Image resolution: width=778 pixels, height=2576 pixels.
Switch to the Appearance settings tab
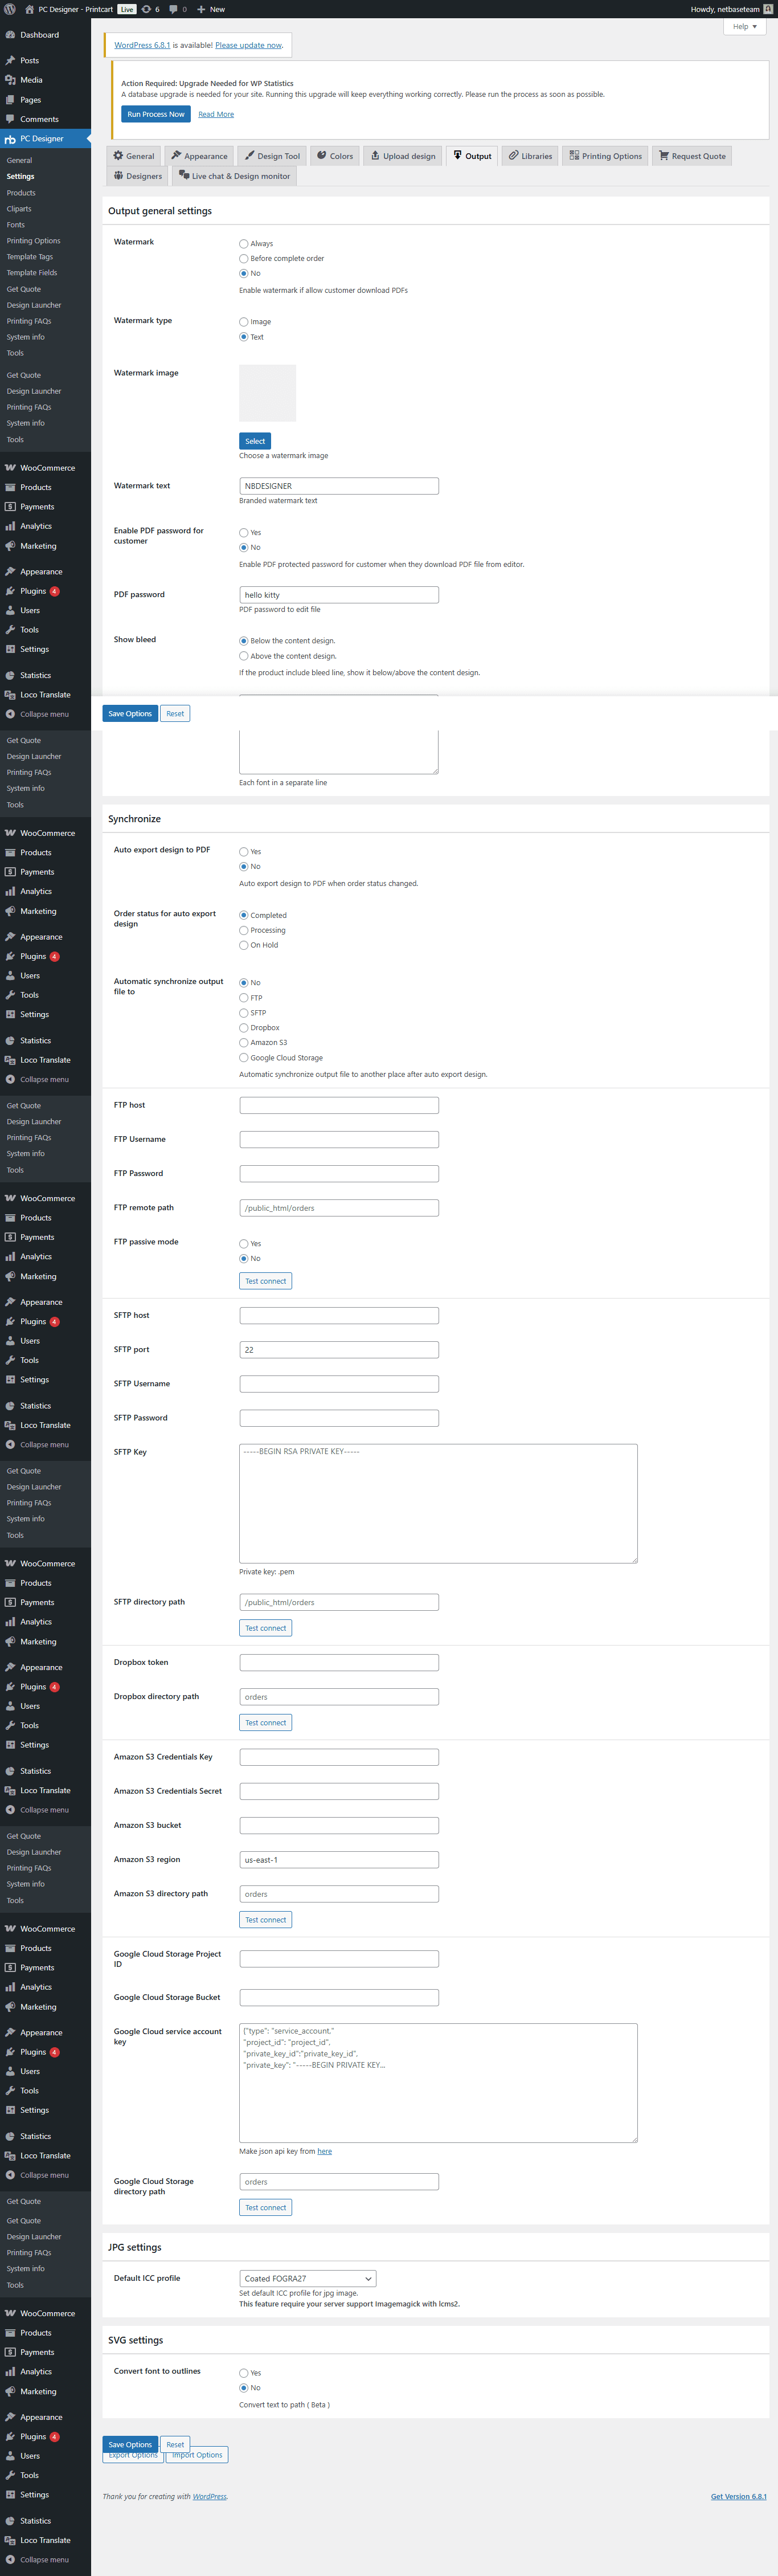point(199,156)
